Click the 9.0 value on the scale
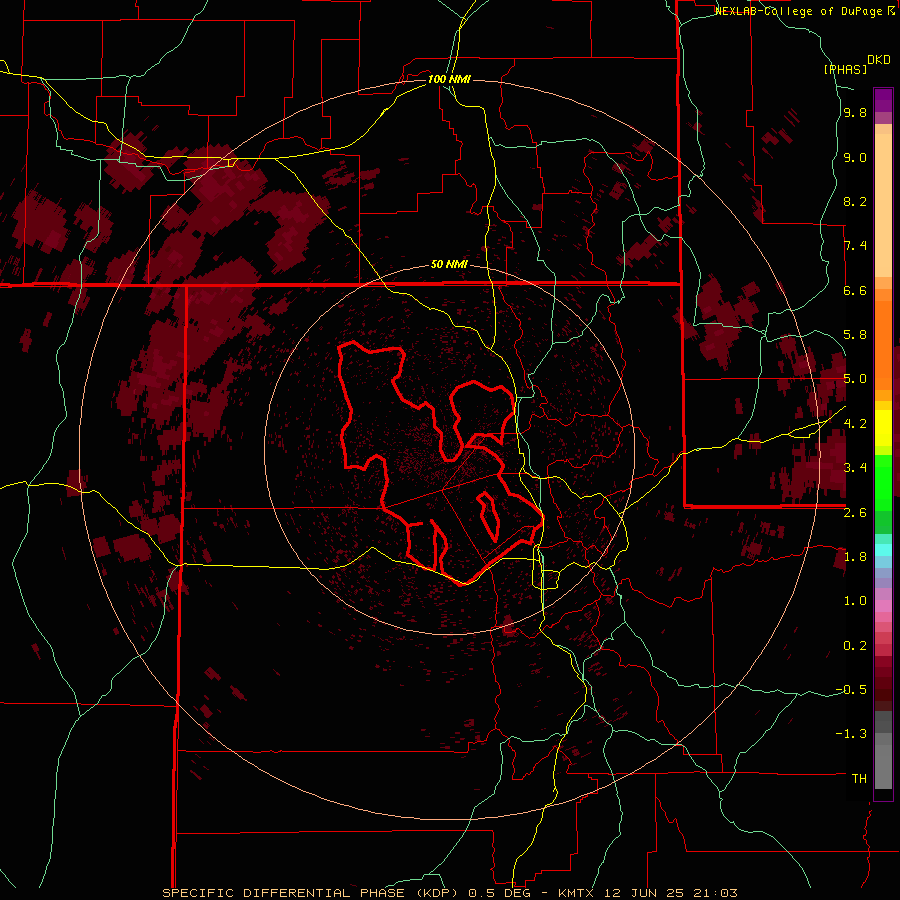900x900 pixels. coord(855,158)
